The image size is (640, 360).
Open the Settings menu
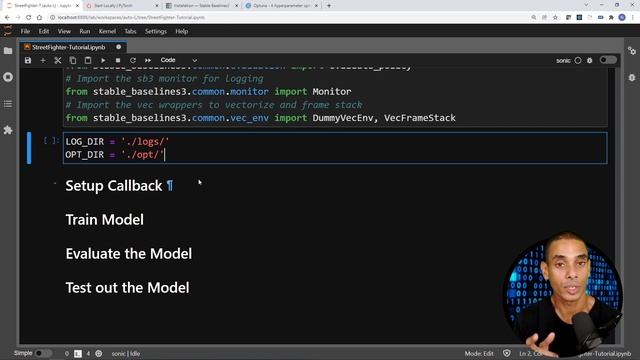click(156, 31)
